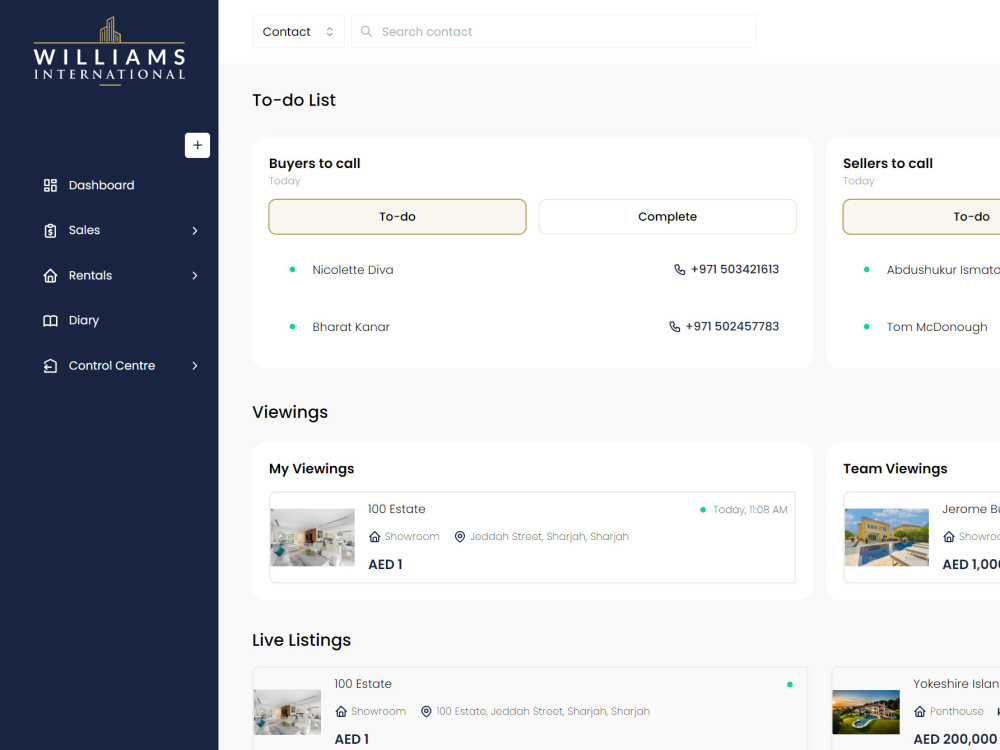Open Team Viewings villa pool thumbnail
The height and width of the screenshot is (750, 1000).
pyautogui.click(x=886, y=537)
